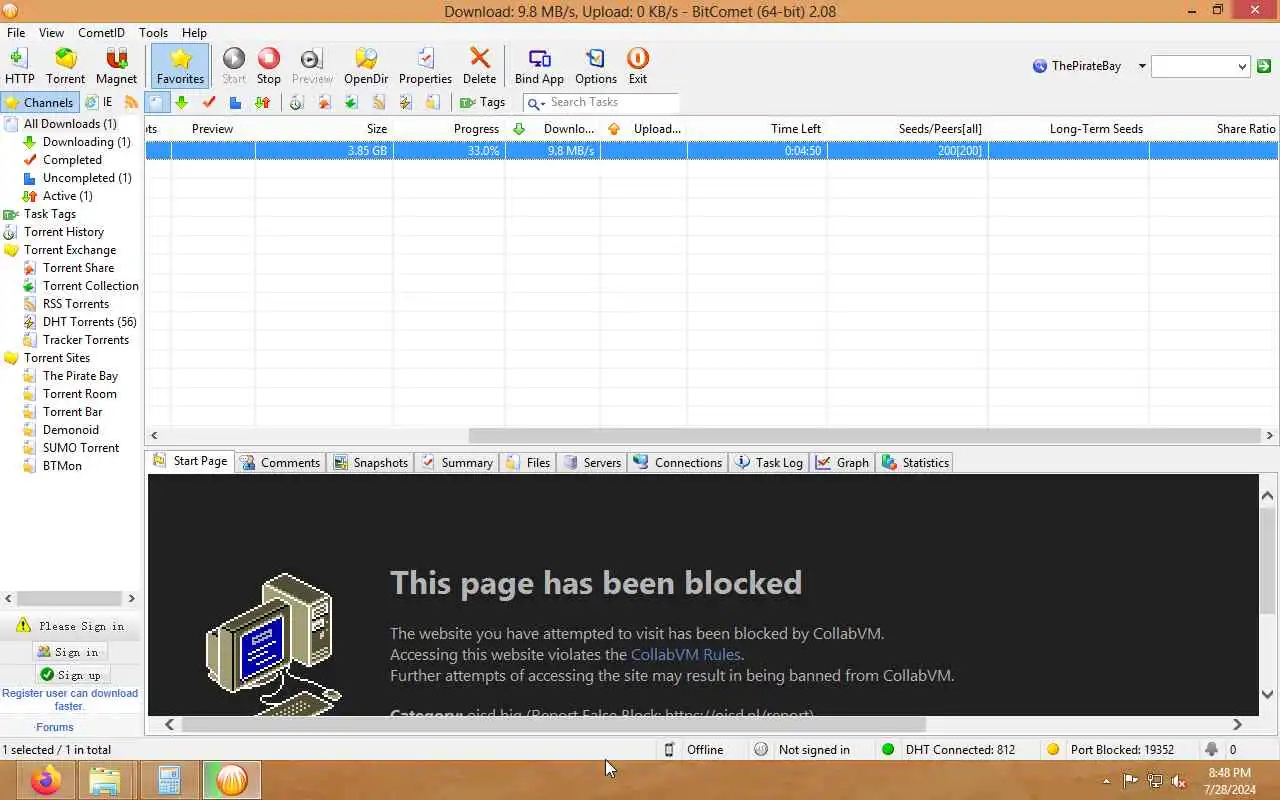
Task: Open the Task Log tab
Action: point(769,462)
